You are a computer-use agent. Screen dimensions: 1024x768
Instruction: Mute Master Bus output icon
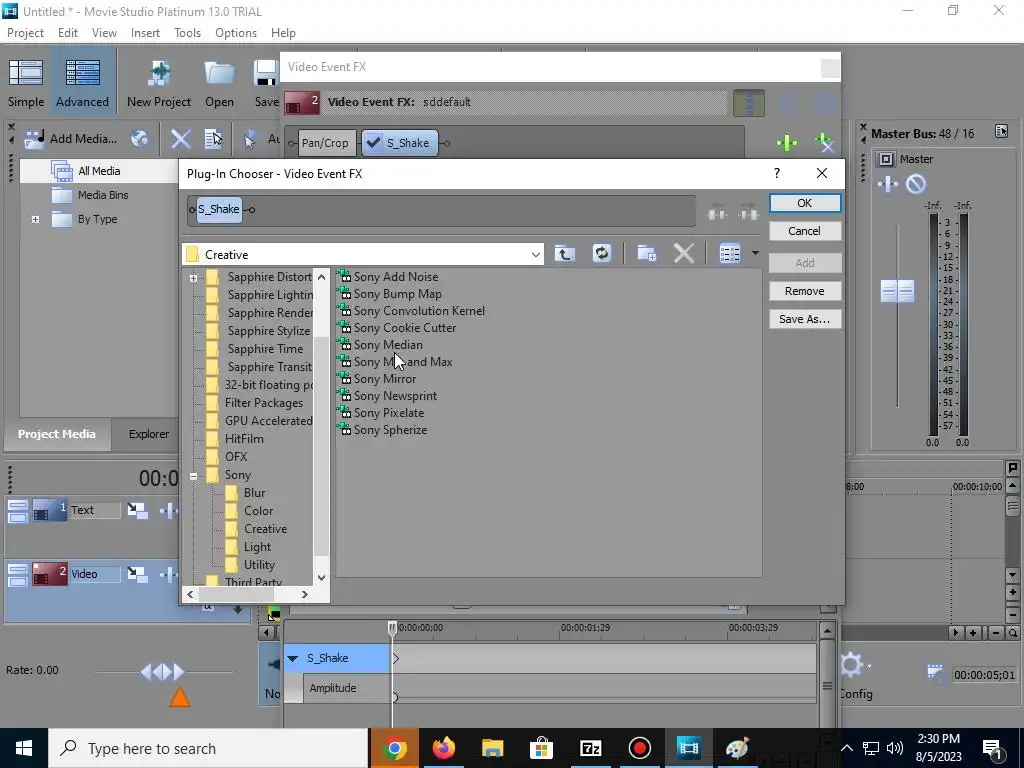(916, 184)
